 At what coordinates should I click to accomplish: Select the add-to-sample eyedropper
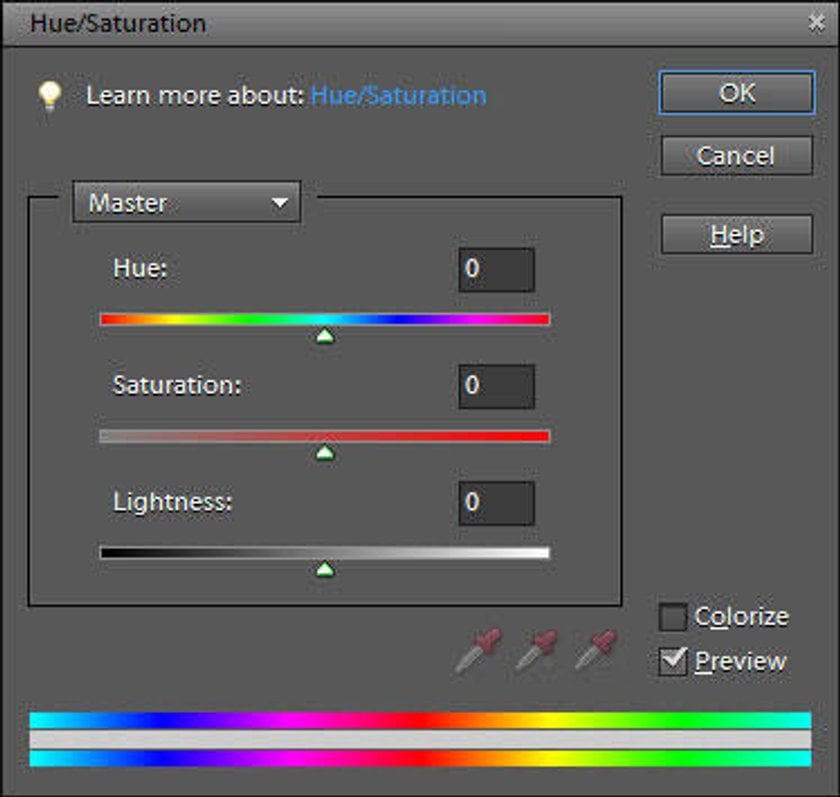point(537,651)
